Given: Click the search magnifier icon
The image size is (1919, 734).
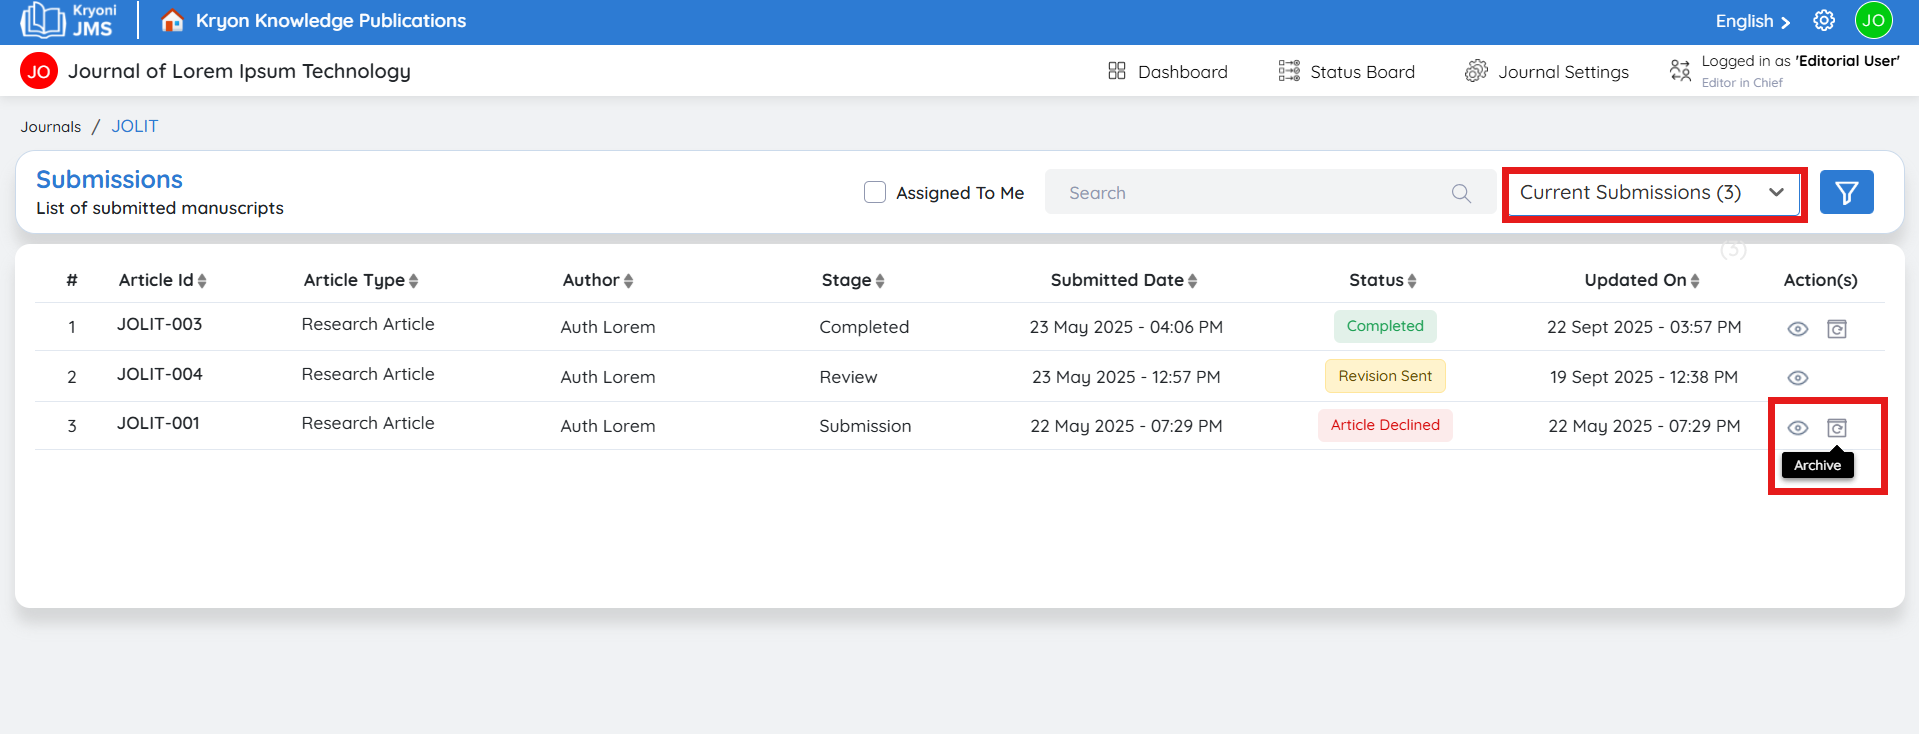Looking at the screenshot, I should (1461, 193).
